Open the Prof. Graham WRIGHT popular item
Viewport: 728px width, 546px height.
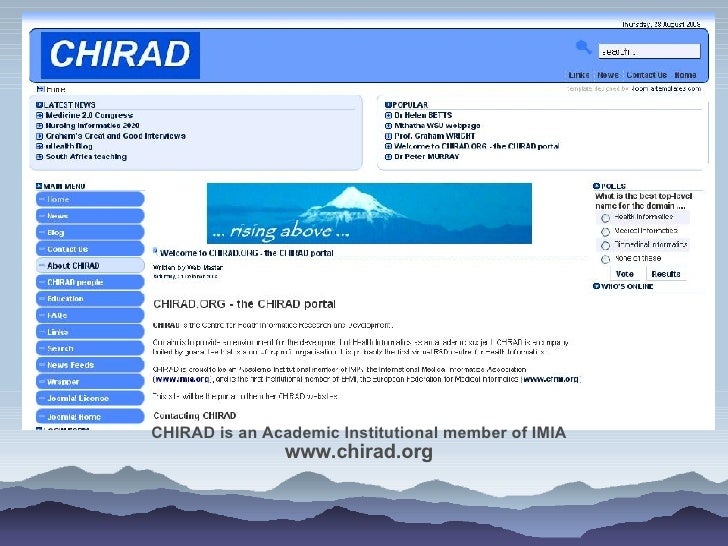point(435,136)
